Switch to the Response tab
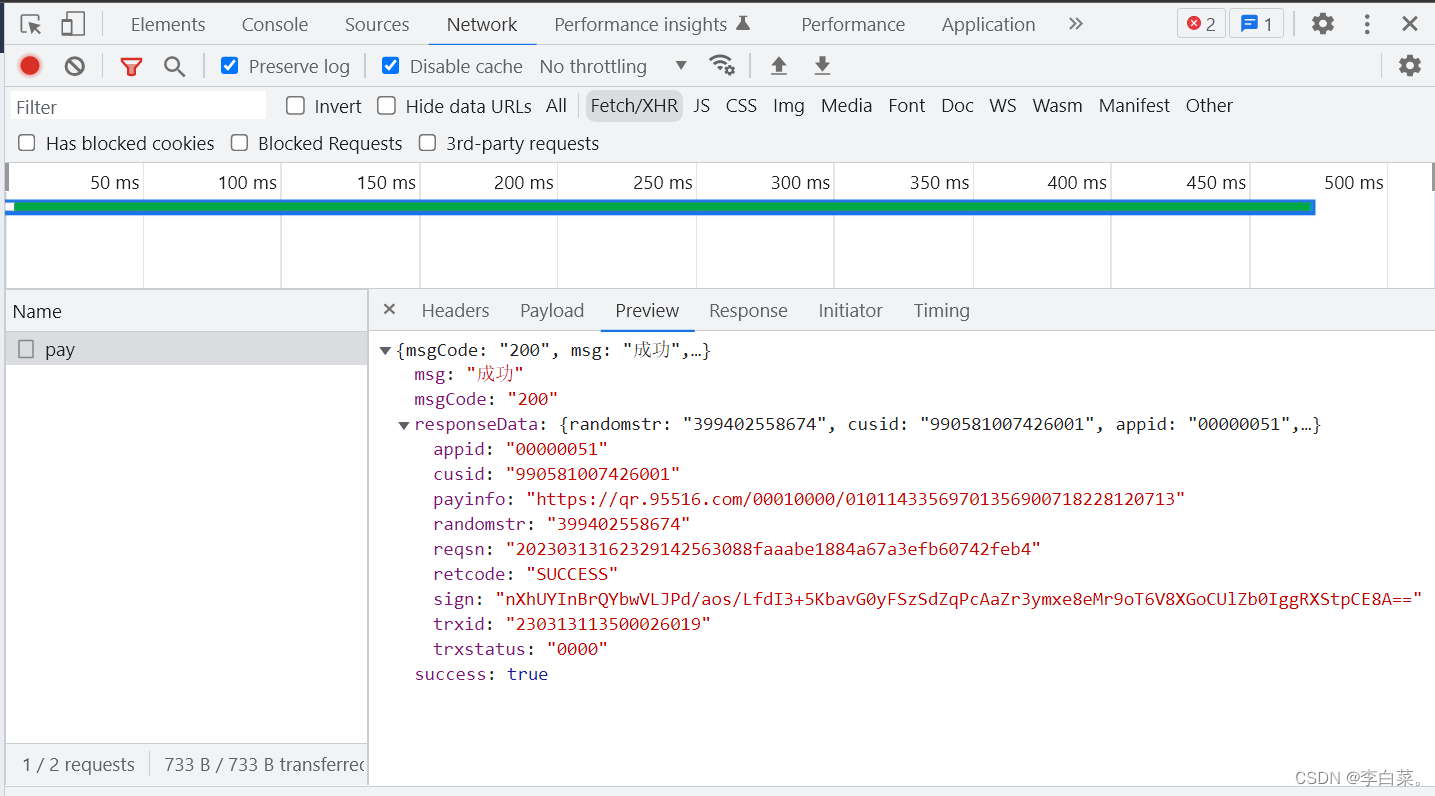 pos(748,310)
